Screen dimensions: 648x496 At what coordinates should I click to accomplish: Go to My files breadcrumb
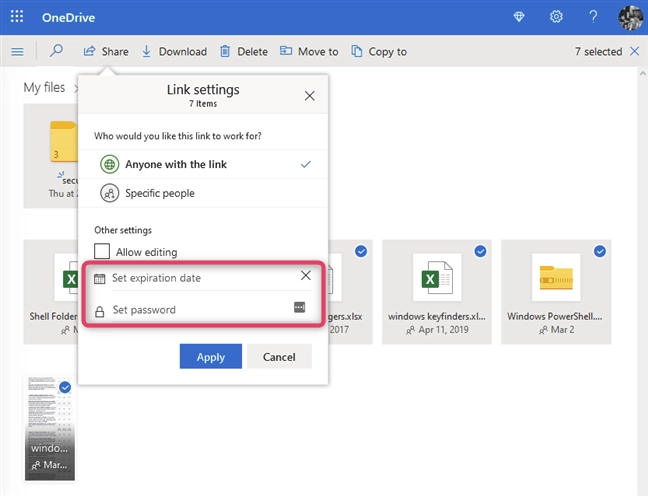point(44,88)
